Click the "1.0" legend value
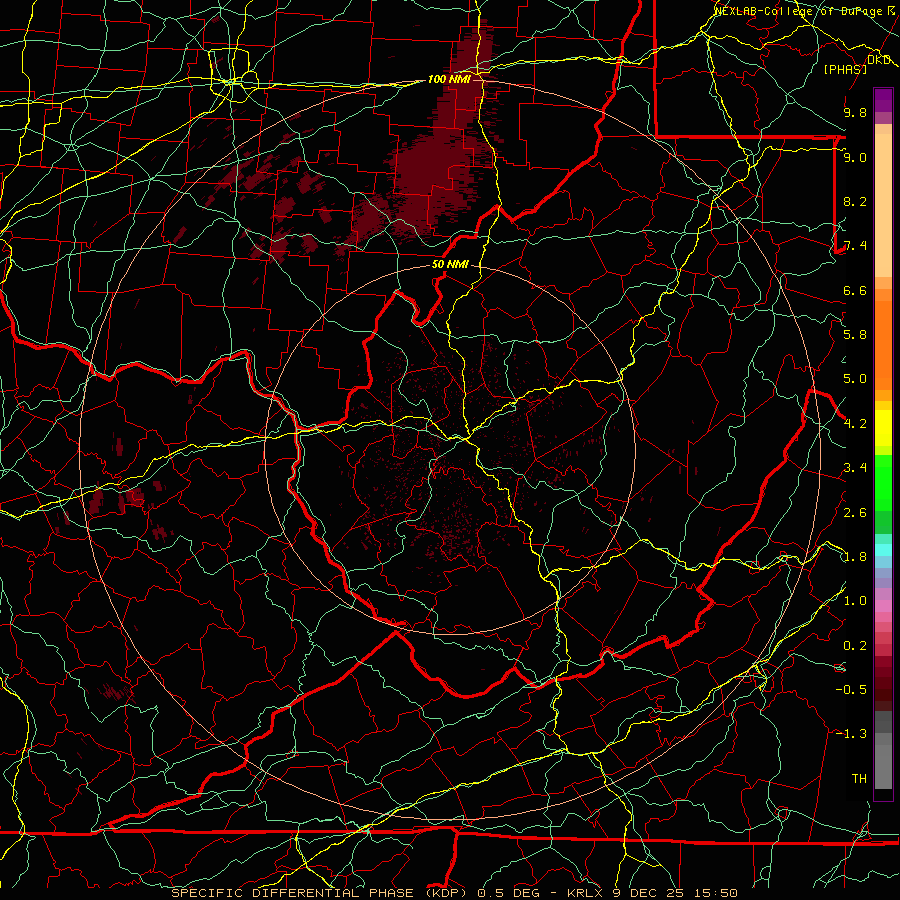 click(855, 601)
